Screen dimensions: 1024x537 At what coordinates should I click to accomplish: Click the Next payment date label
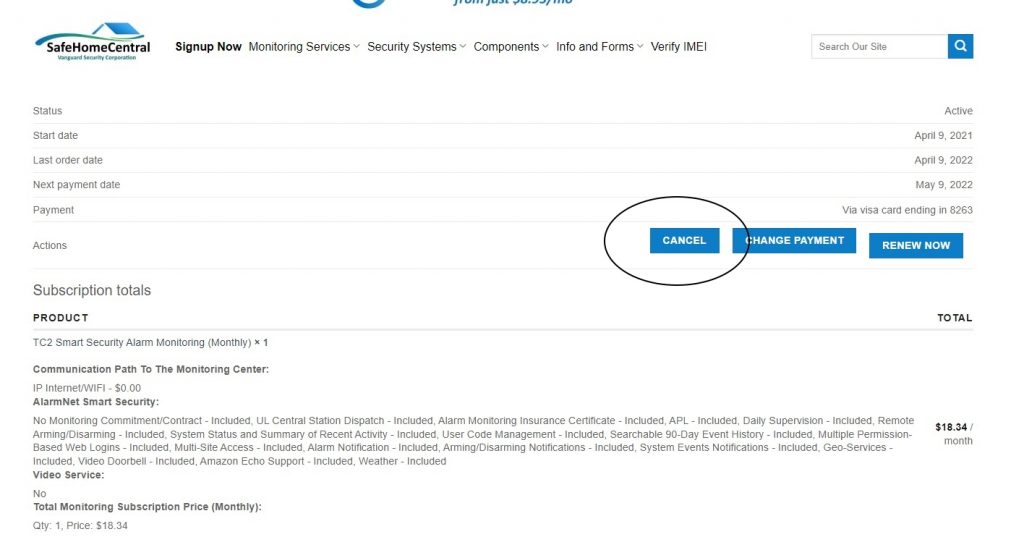coord(76,185)
